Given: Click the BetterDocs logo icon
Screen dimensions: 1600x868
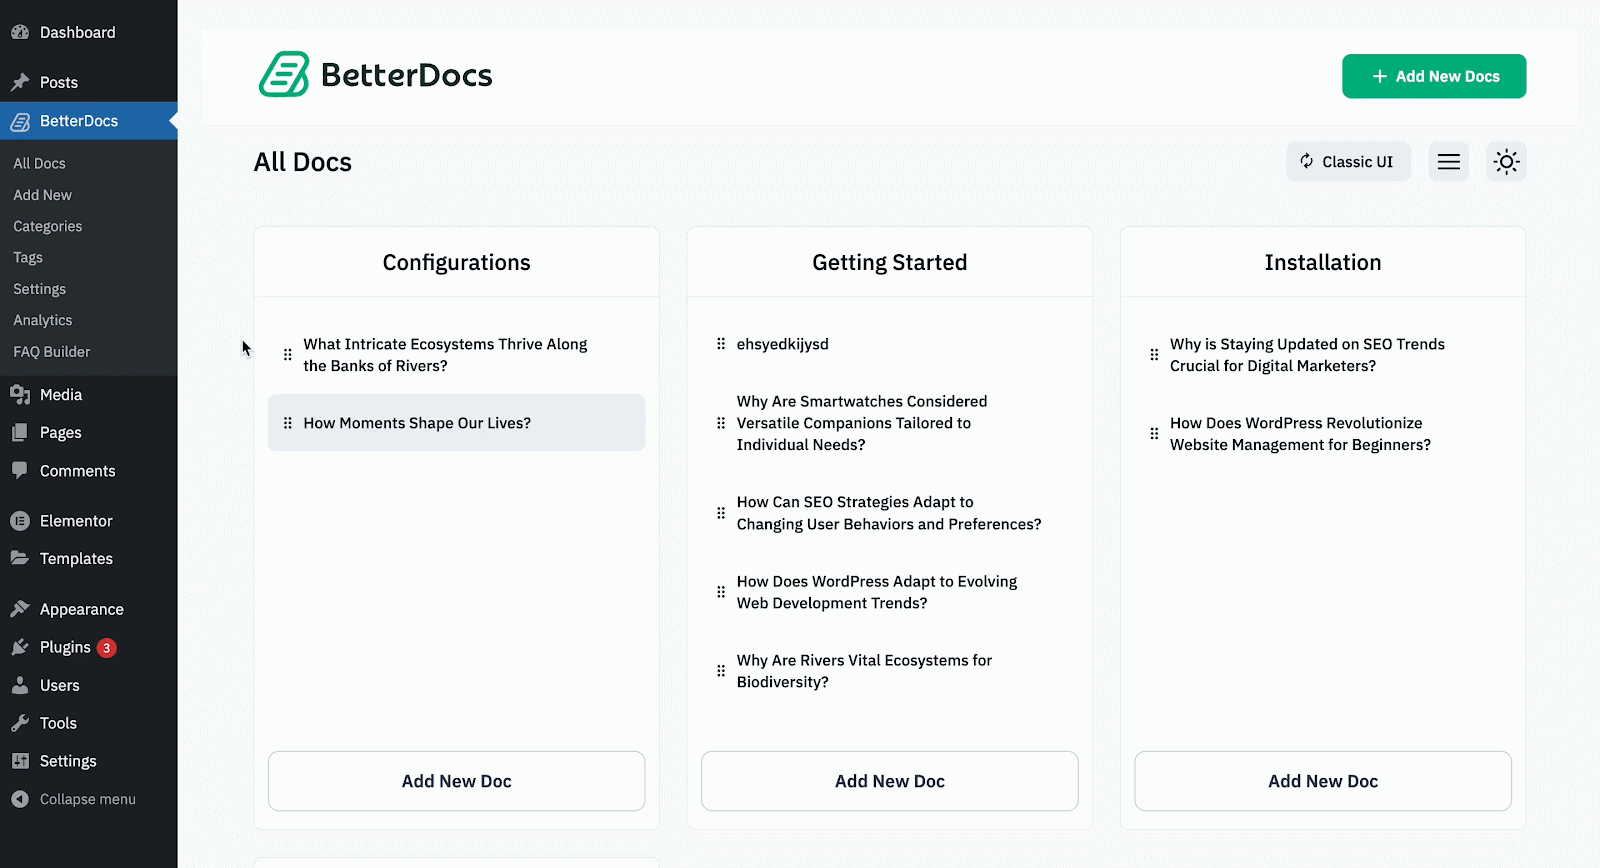Looking at the screenshot, I should [x=284, y=75].
